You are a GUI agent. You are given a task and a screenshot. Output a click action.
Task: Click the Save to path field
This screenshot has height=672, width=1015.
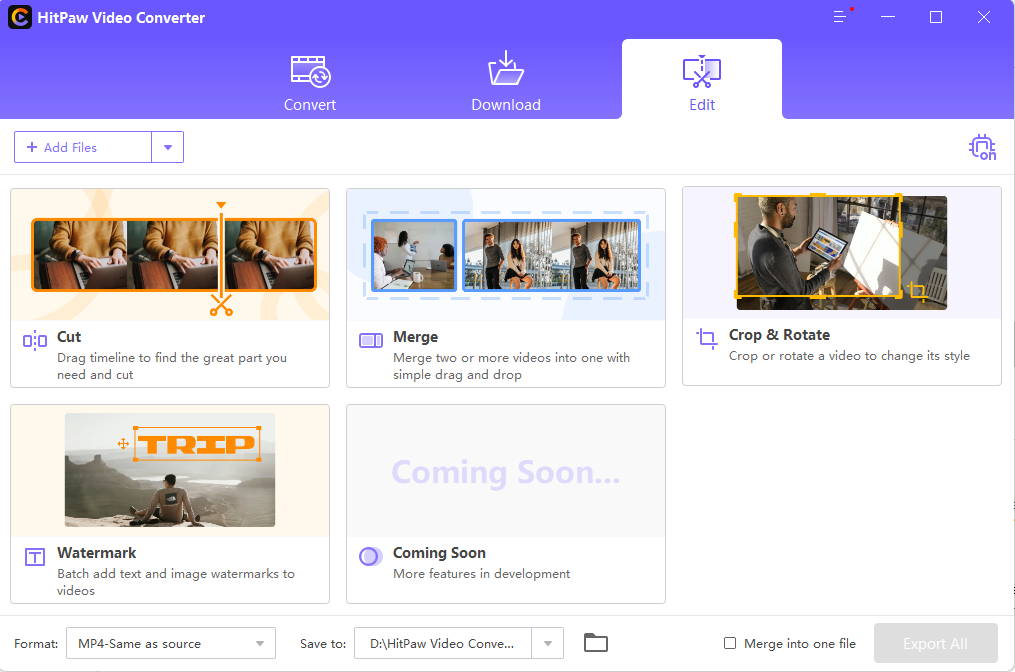coord(445,643)
